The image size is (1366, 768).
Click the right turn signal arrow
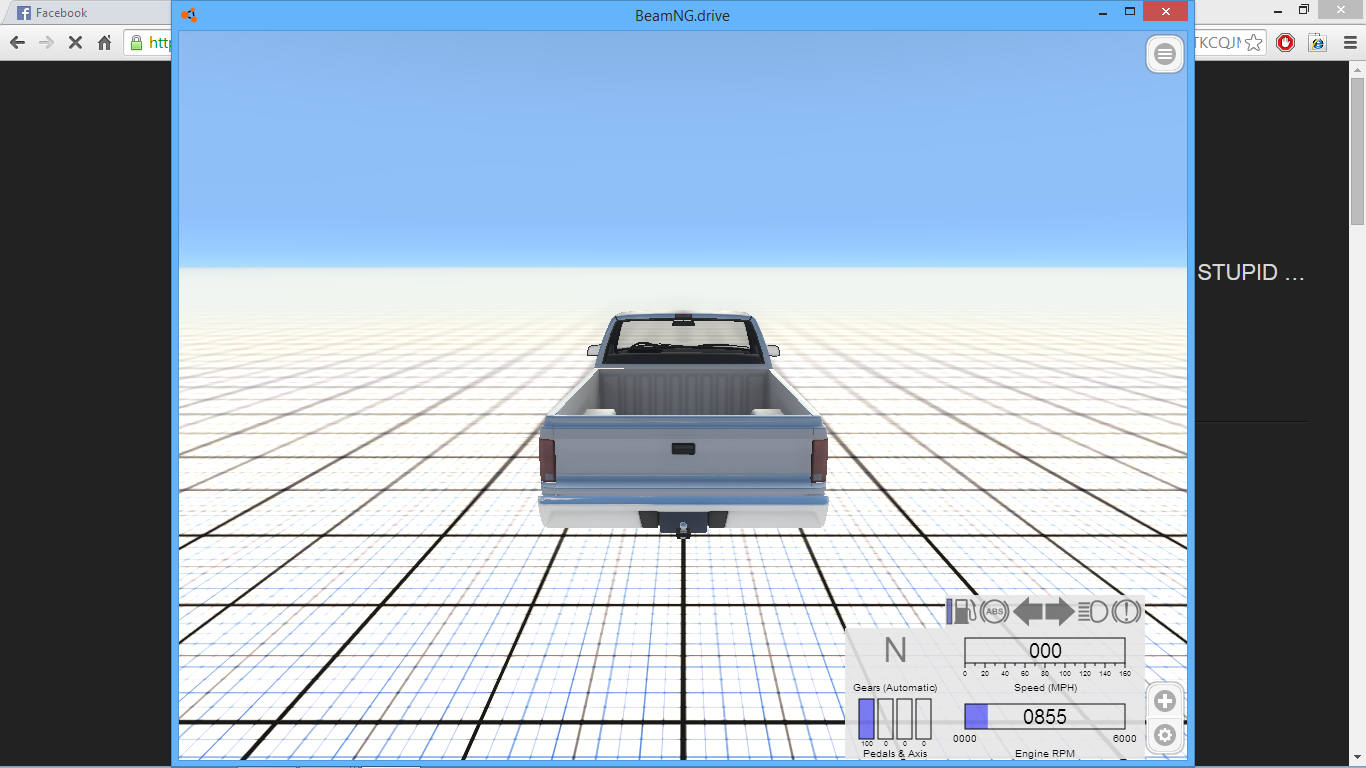(x=1060, y=611)
